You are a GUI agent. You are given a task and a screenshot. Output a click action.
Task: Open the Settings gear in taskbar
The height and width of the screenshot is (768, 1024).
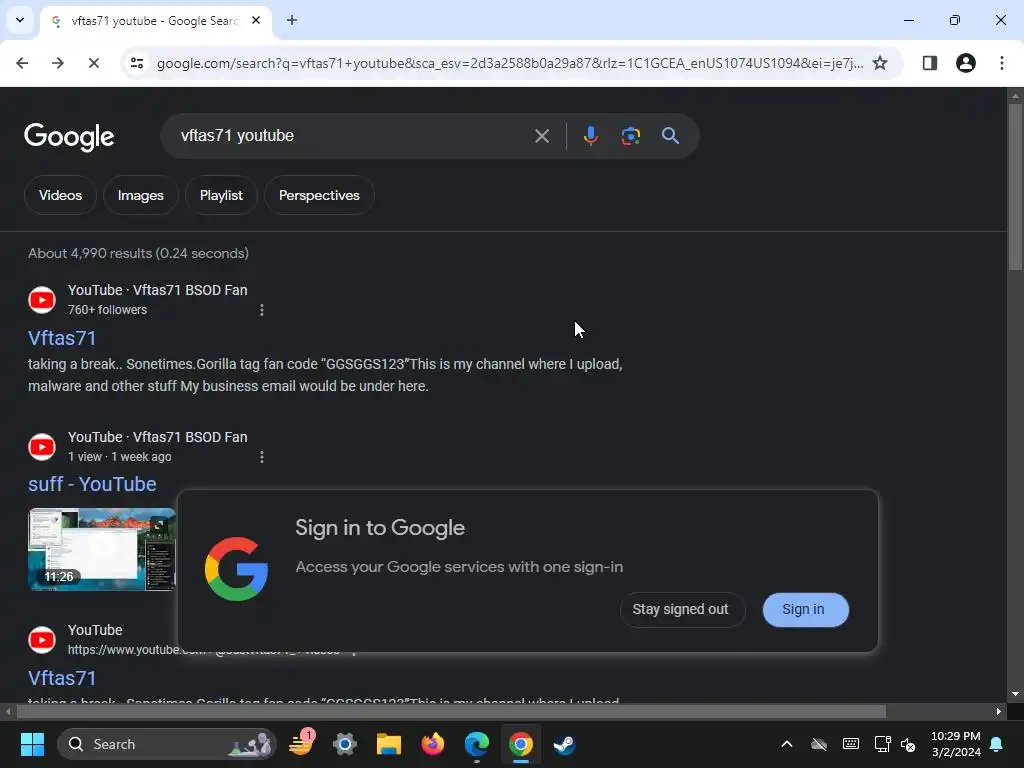click(344, 744)
